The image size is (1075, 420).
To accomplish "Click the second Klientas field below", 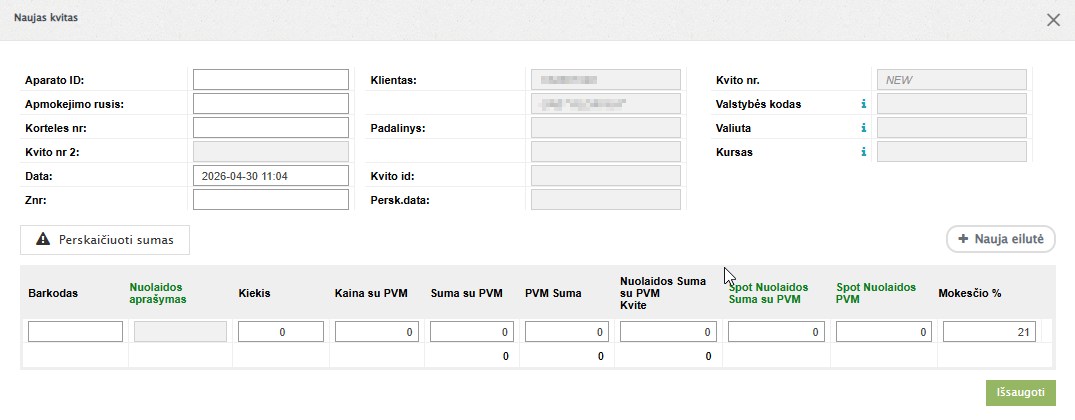I will pyautogui.click(x=606, y=103).
